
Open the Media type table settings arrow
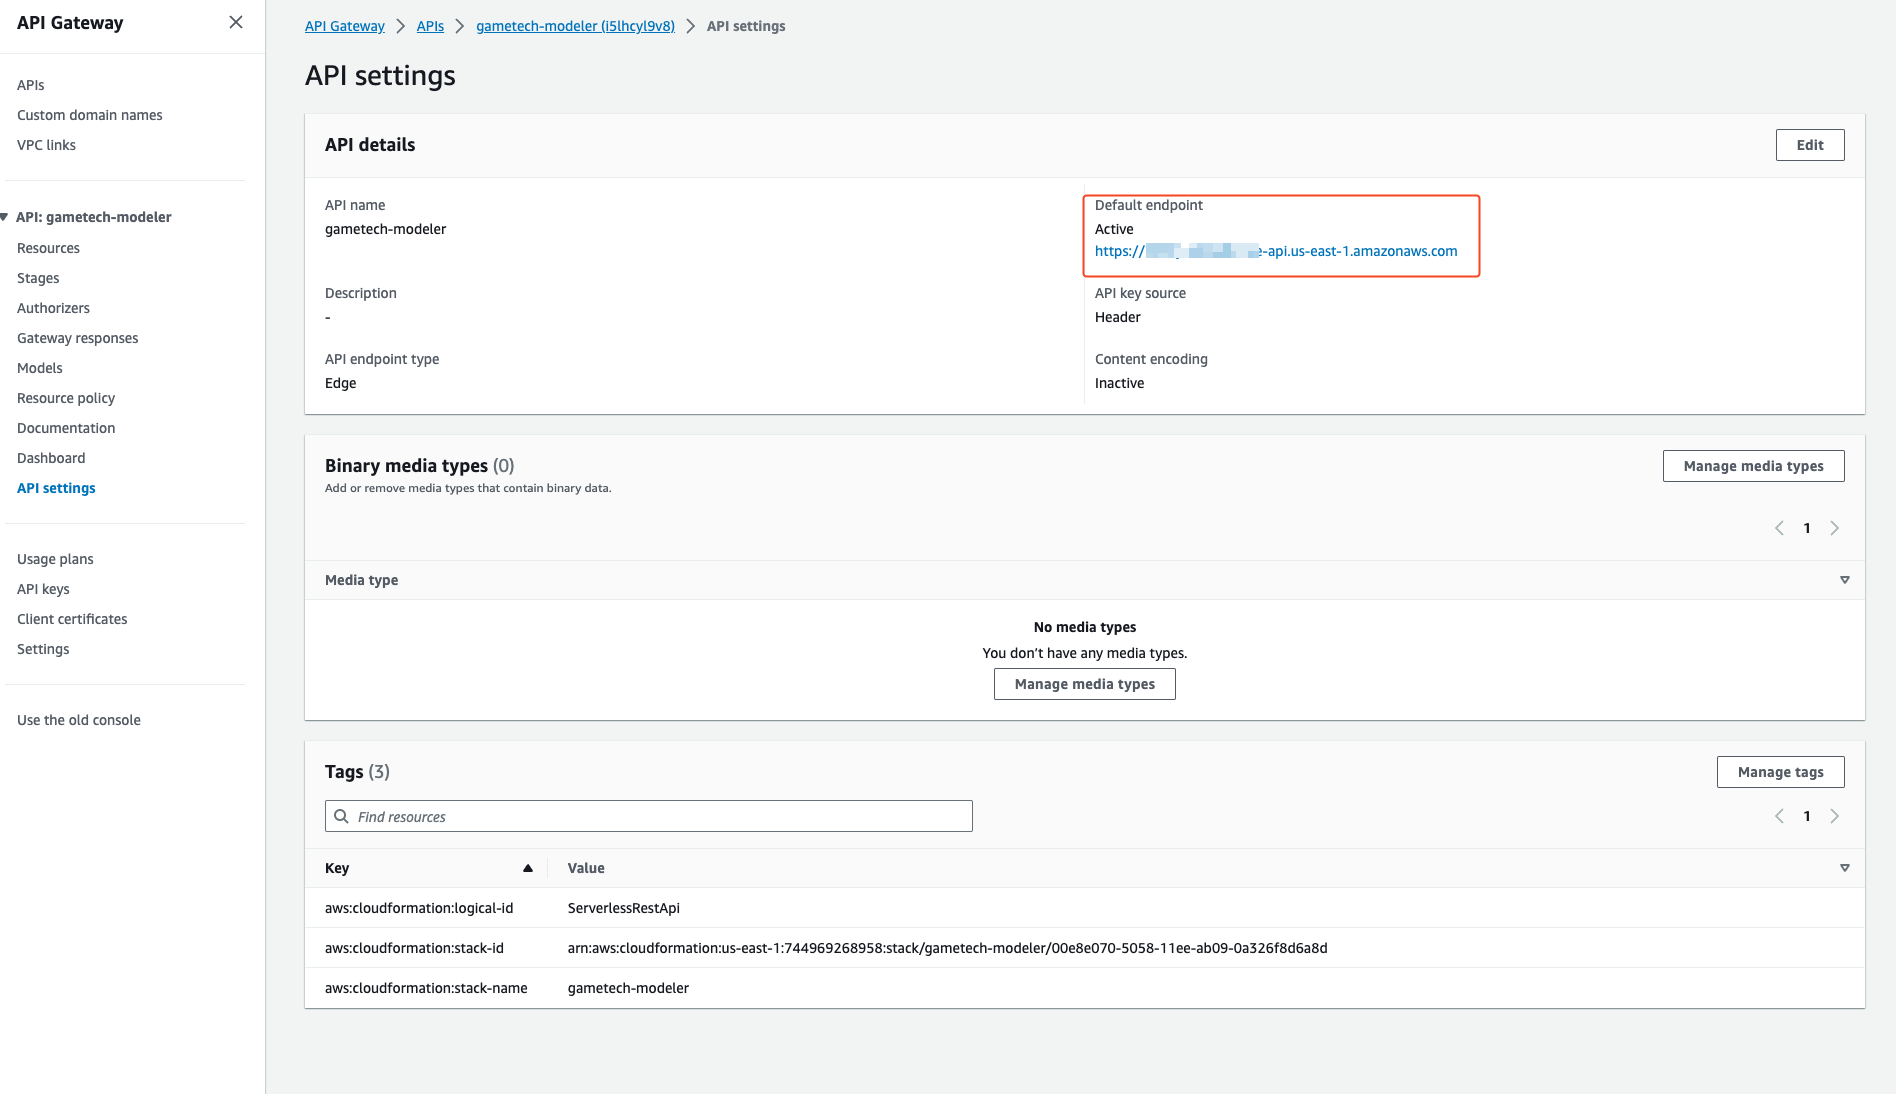click(x=1845, y=580)
